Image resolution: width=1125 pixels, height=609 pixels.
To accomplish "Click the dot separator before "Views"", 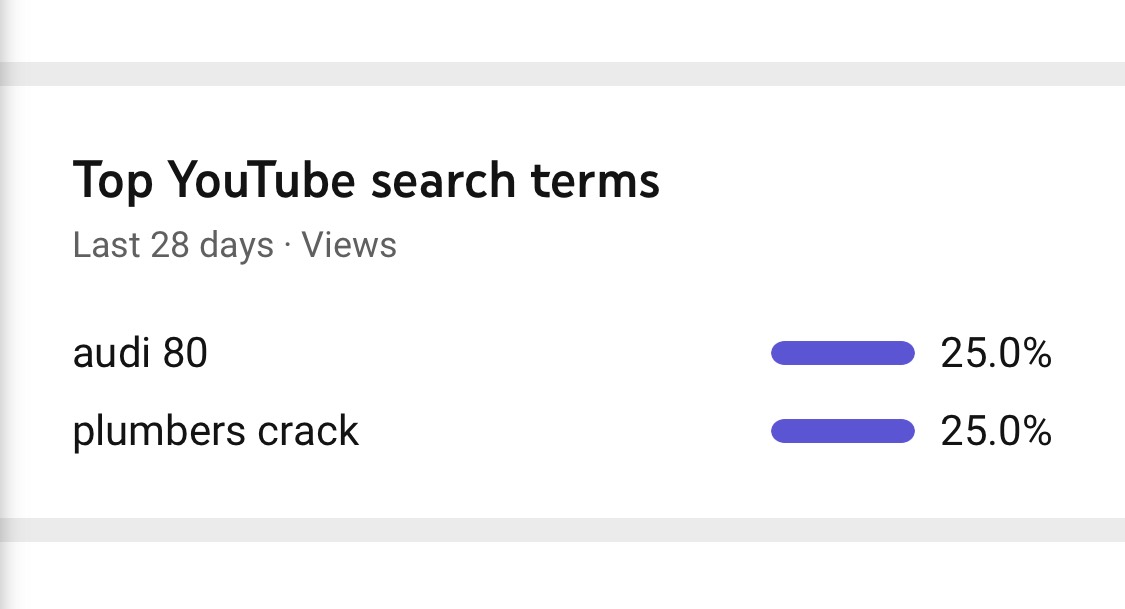I will tap(288, 245).
